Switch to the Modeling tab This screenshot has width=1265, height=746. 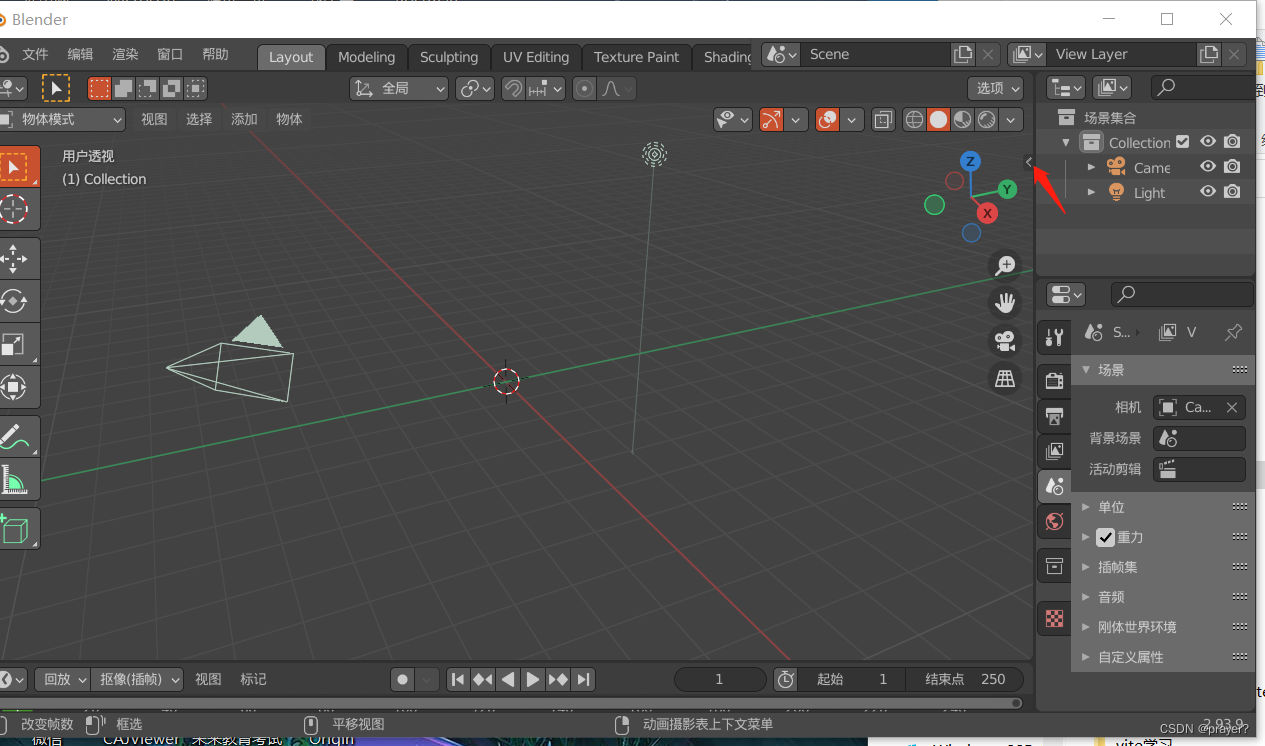pos(366,57)
